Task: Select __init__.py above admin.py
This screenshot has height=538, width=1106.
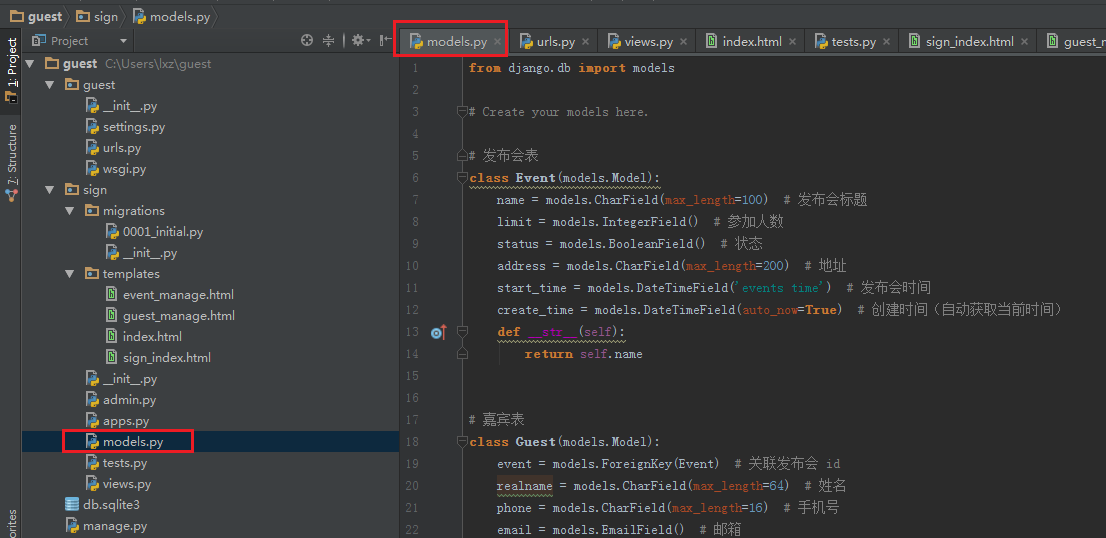Action: (x=130, y=379)
